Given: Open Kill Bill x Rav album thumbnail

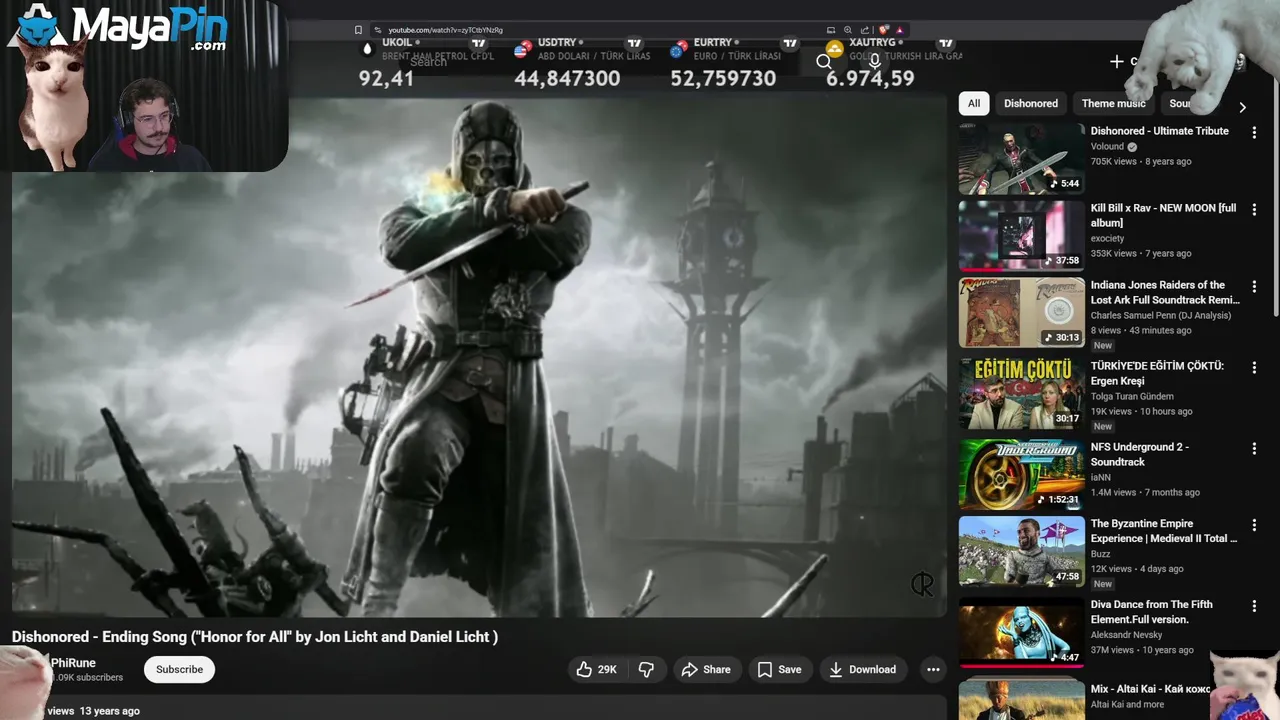Looking at the screenshot, I should (1021, 236).
